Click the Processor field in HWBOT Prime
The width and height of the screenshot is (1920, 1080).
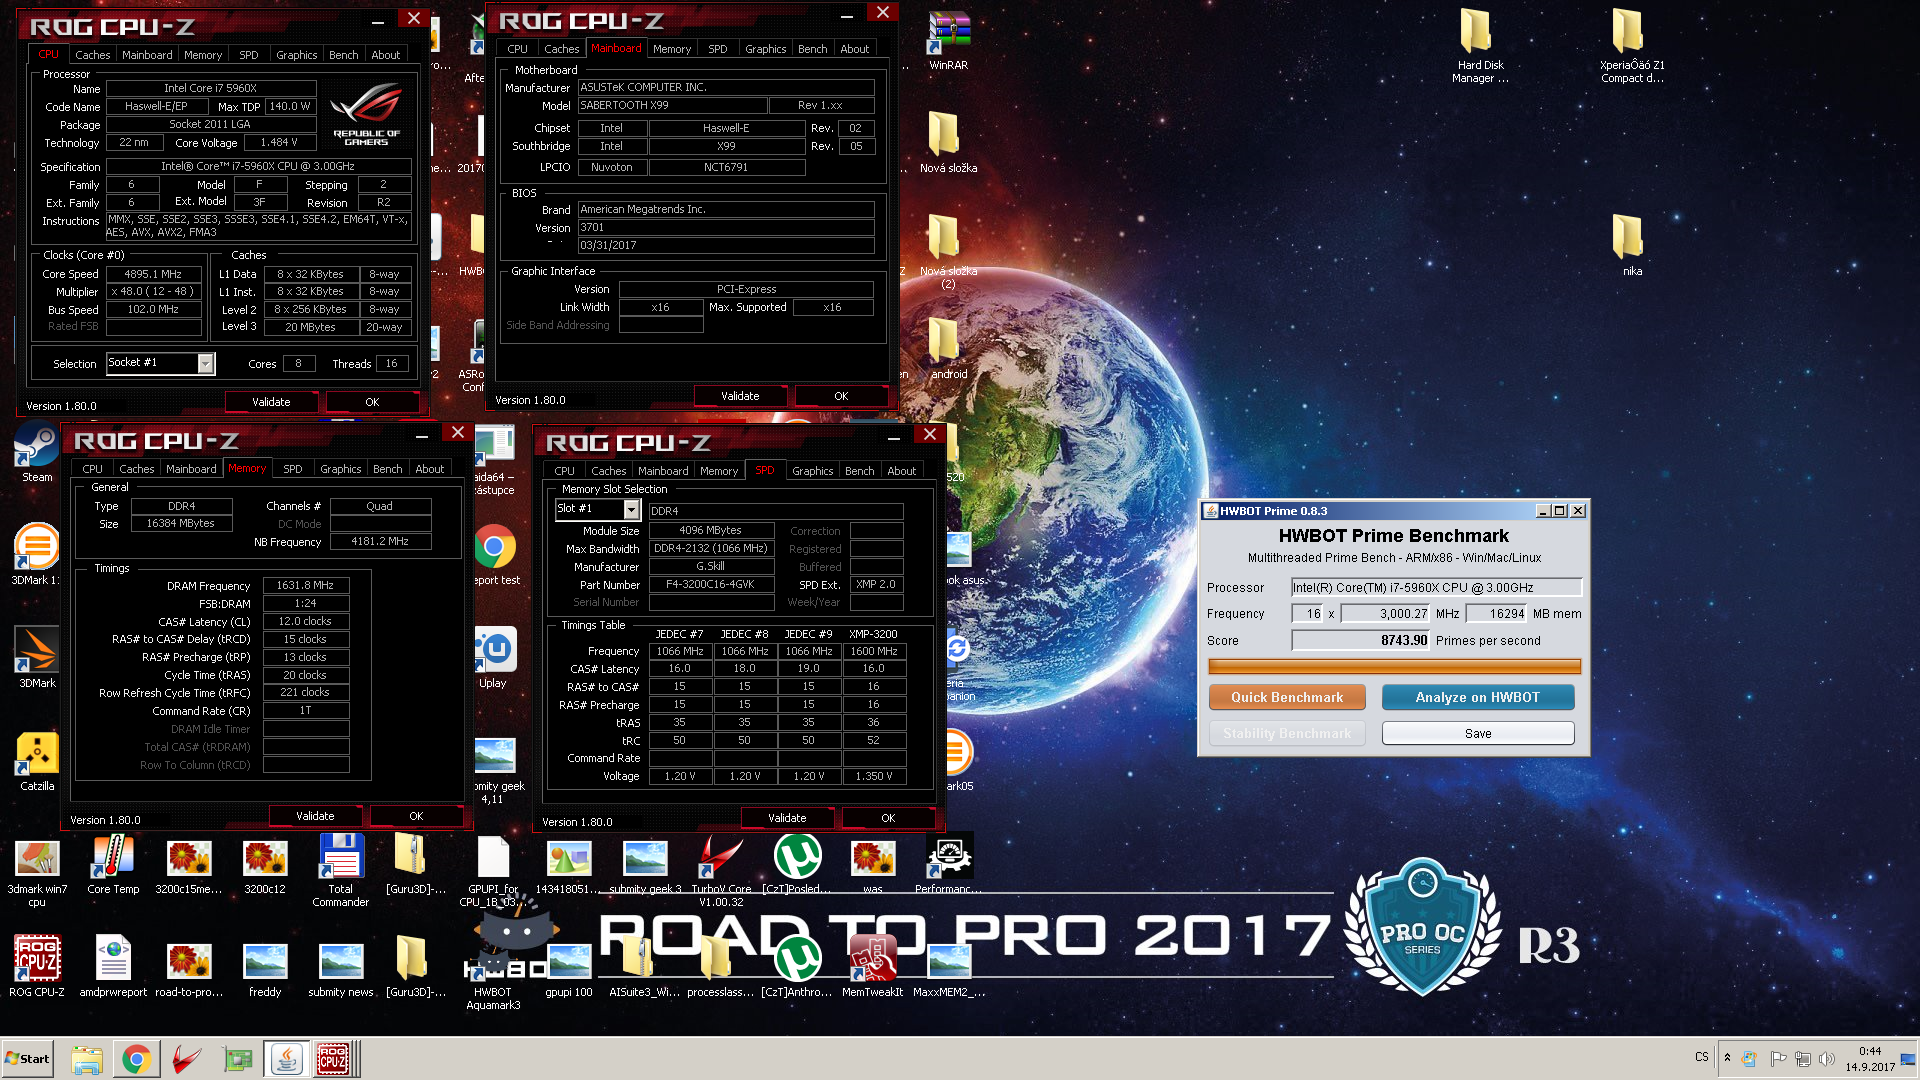click(1436, 587)
